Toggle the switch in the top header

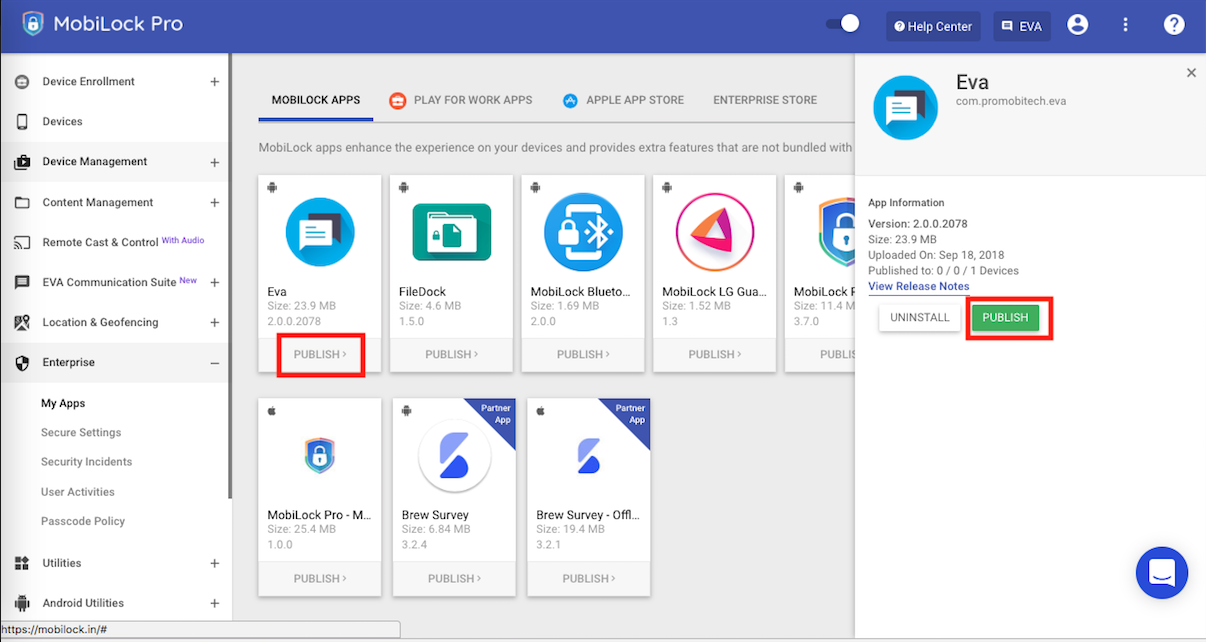point(843,24)
